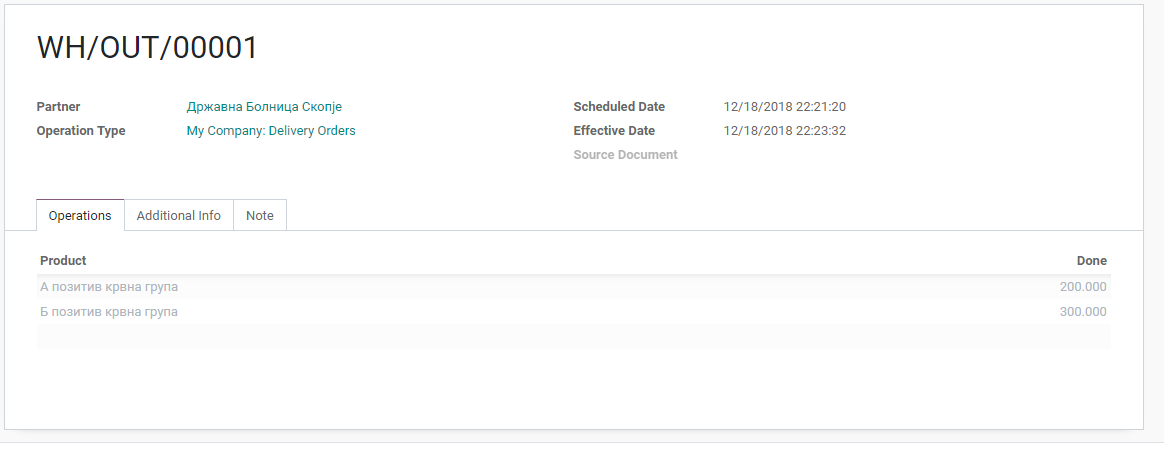1164x459 pixels.
Task: Sort by the Product column header
Action: point(63,261)
